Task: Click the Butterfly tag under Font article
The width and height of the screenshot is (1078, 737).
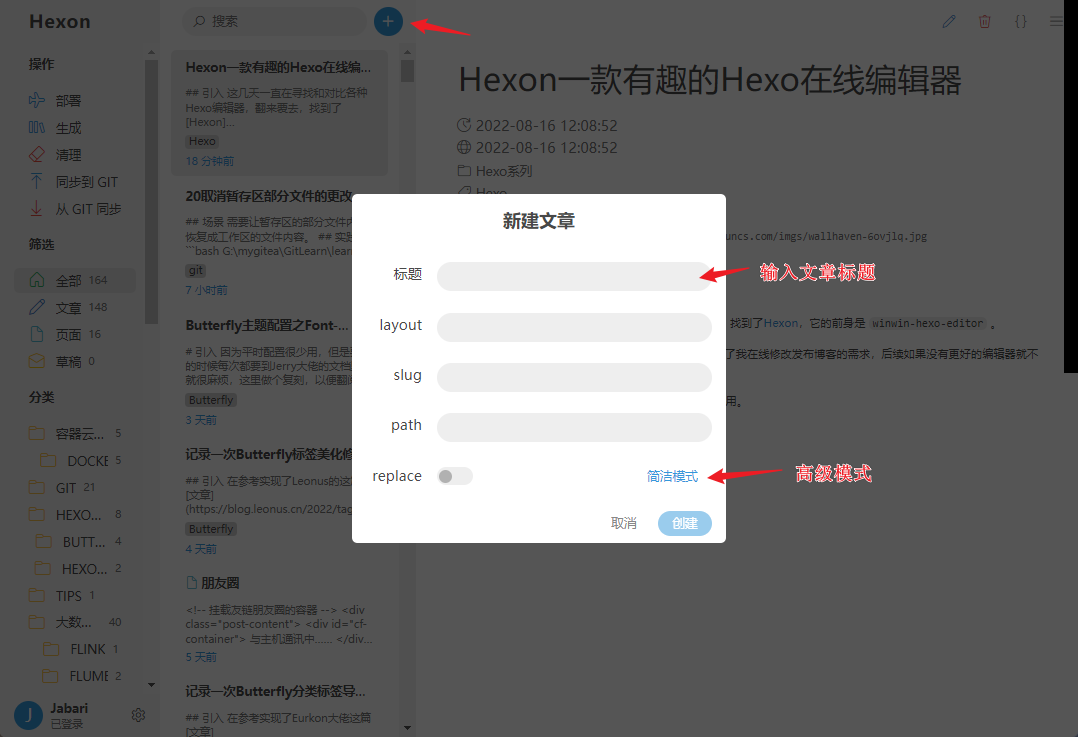Action: [x=211, y=400]
